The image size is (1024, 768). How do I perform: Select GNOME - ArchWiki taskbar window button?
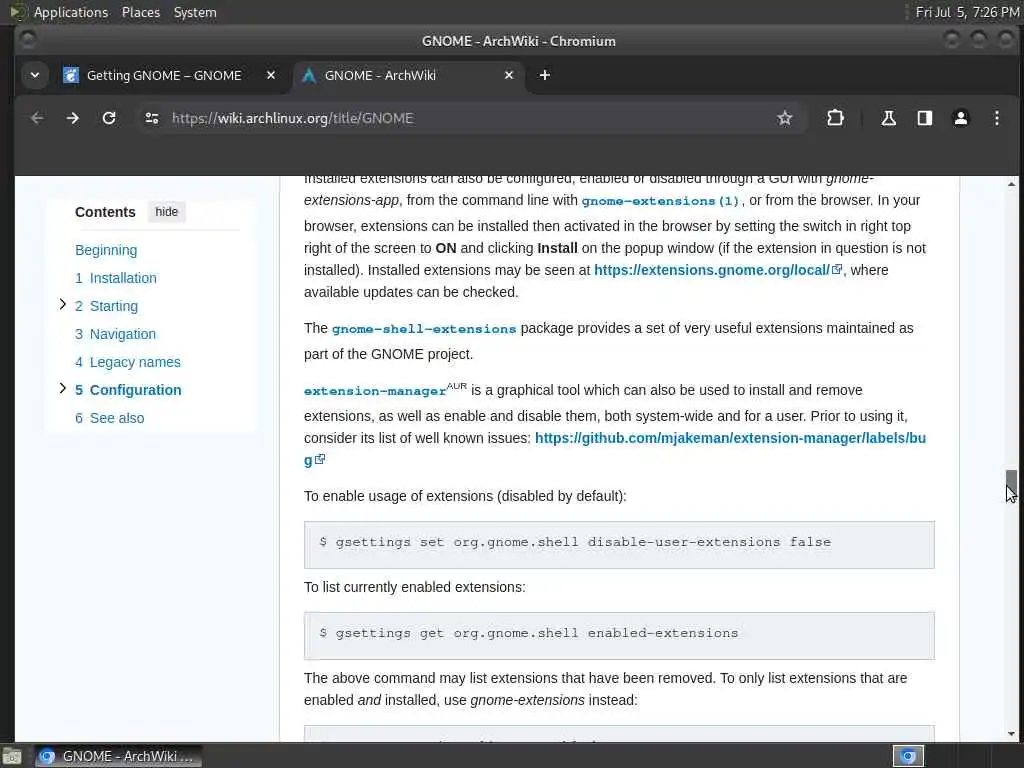click(x=118, y=756)
